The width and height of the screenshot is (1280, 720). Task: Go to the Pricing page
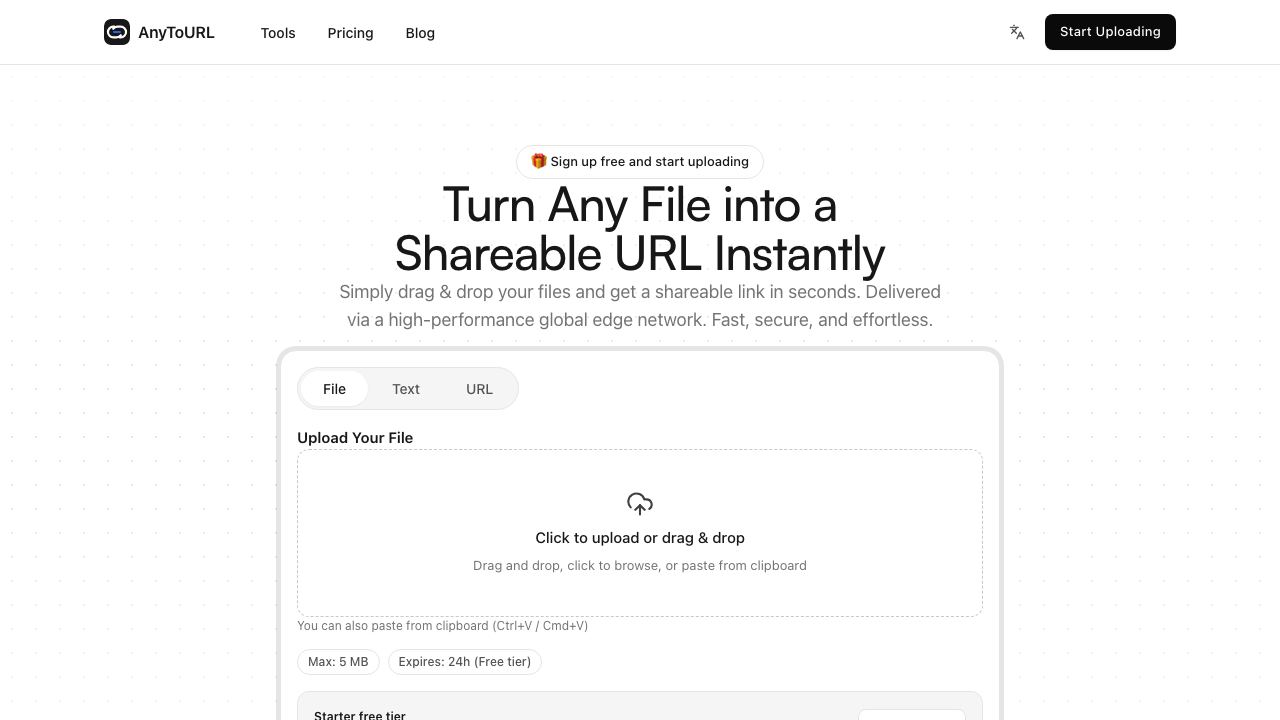pos(350,33)
